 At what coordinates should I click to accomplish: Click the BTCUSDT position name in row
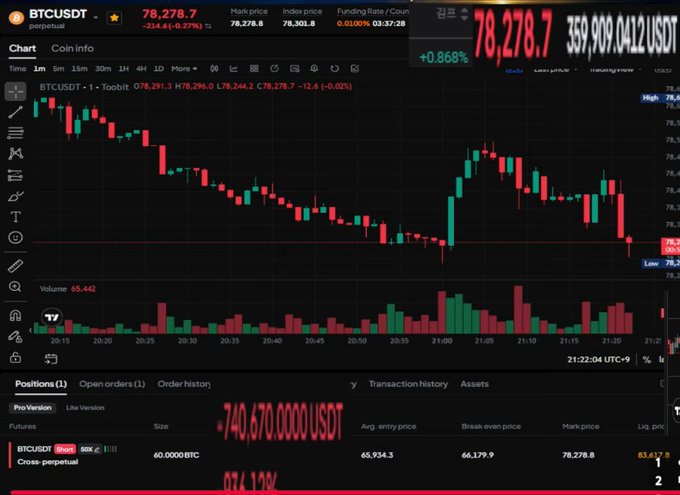click(35, 449)
